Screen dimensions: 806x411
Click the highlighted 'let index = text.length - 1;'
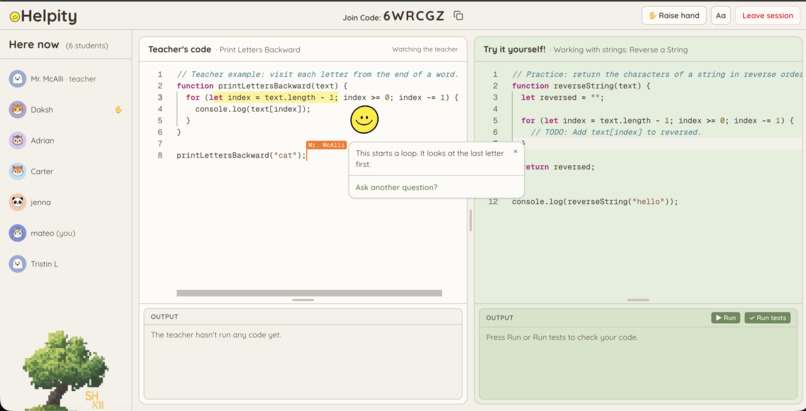(276, 97)
